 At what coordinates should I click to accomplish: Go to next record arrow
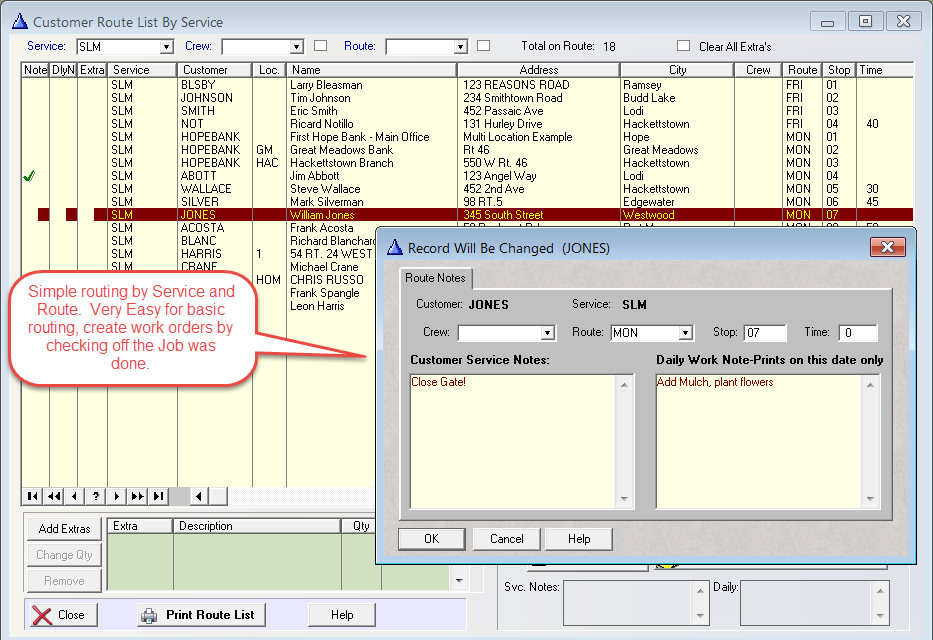pos(117,496)
